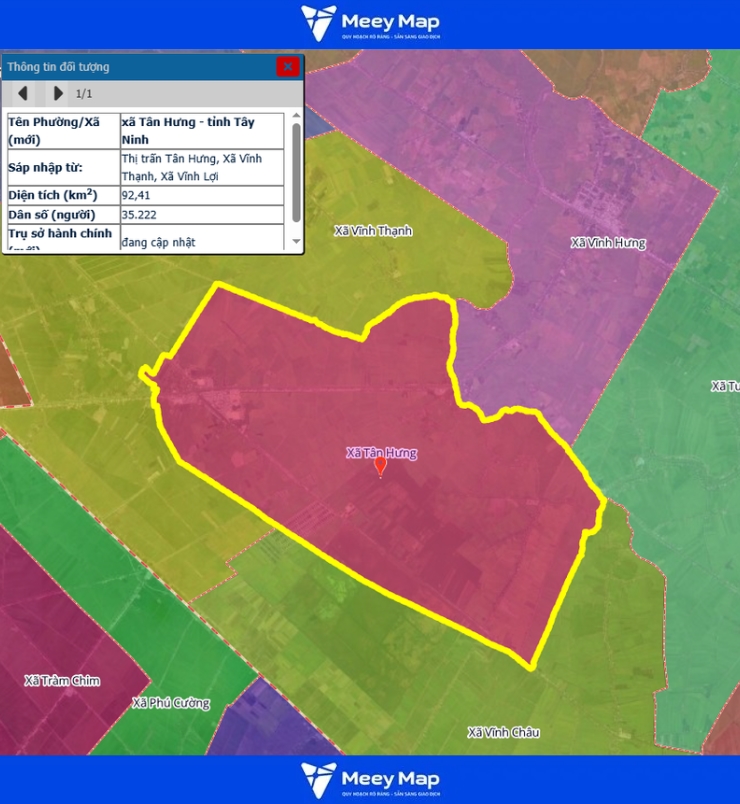Click the red map pin on Xã Tân Hưng
The width and height of the screenshot is (740, 804).
click(380, 467)
